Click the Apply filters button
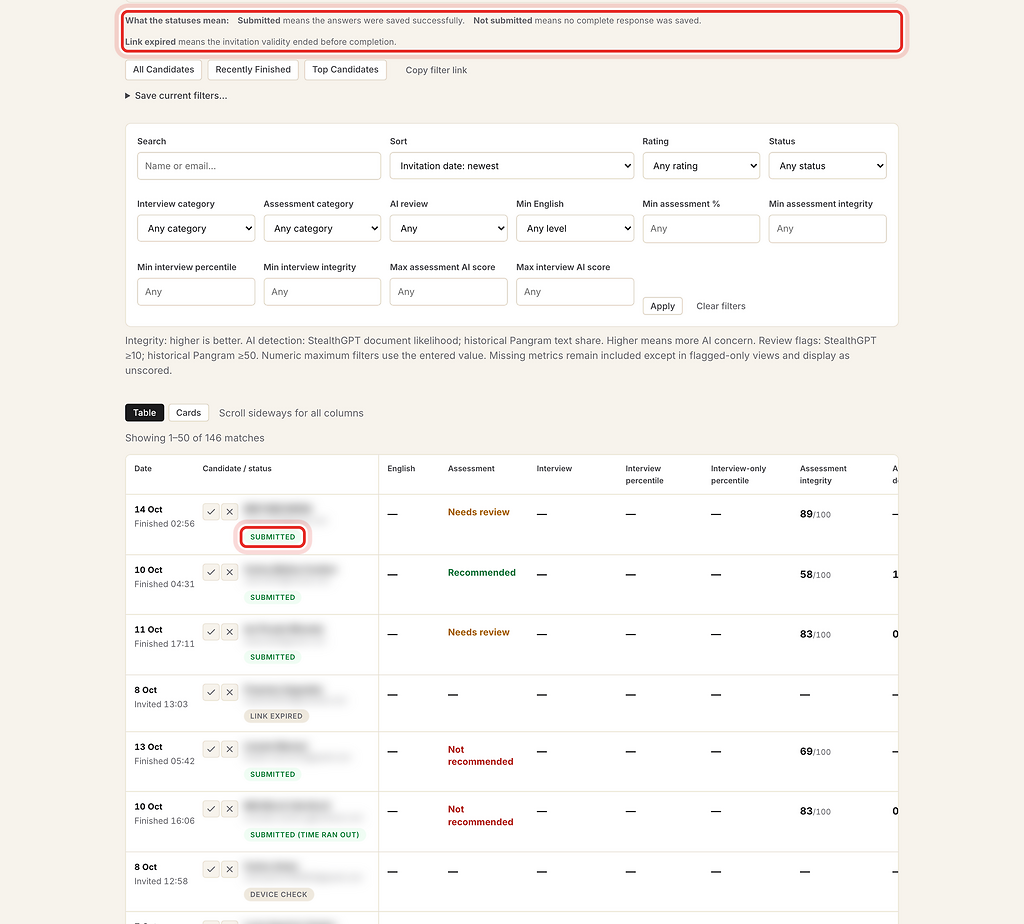 click(x=662, y=306)
